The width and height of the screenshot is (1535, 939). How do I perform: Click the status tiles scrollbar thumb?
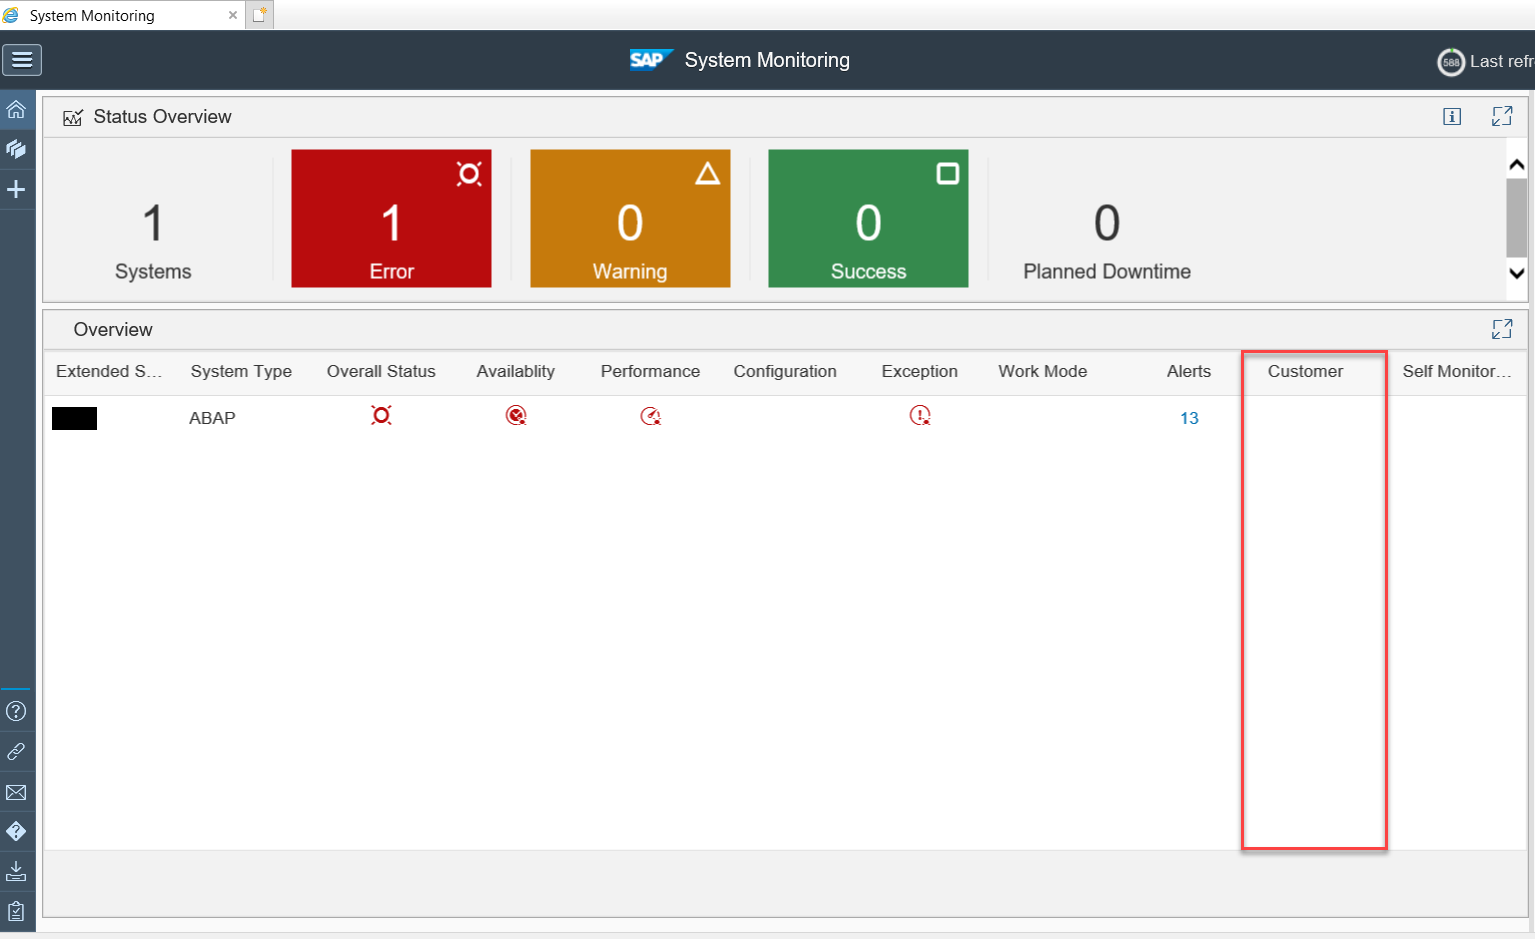point(1516,217)
